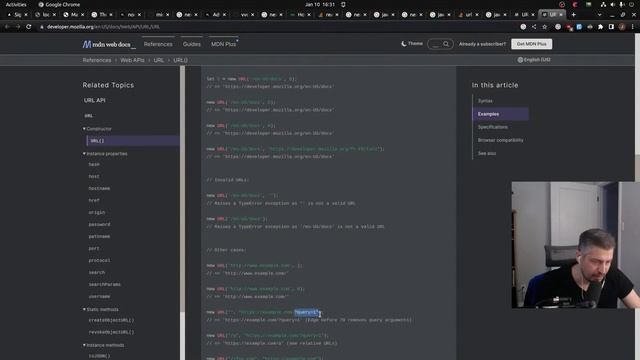
Task: Open the MDN Plus menu
Action: pyautogui.click(x=224, y=44)
